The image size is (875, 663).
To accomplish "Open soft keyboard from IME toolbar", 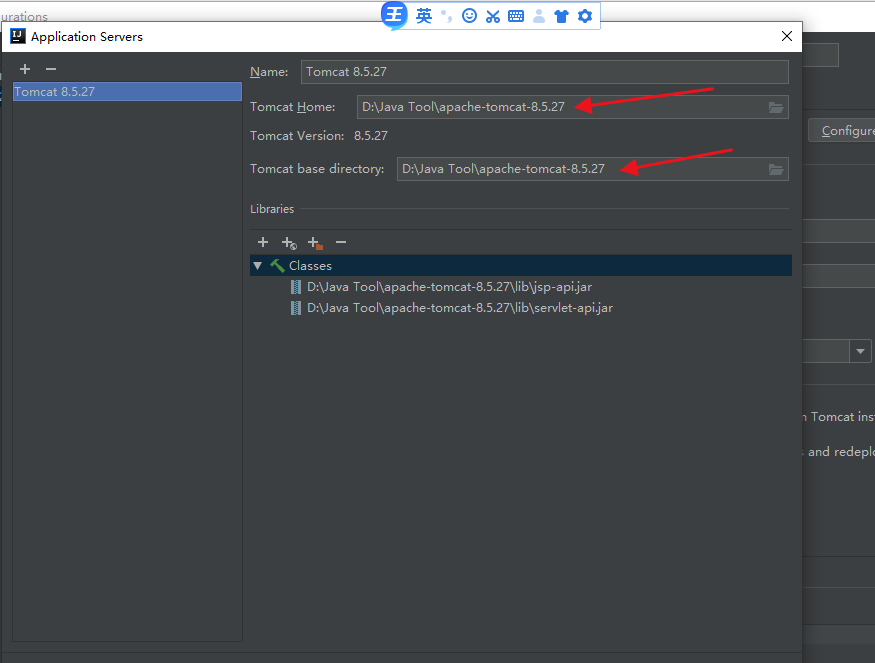I will click(516, 16).
